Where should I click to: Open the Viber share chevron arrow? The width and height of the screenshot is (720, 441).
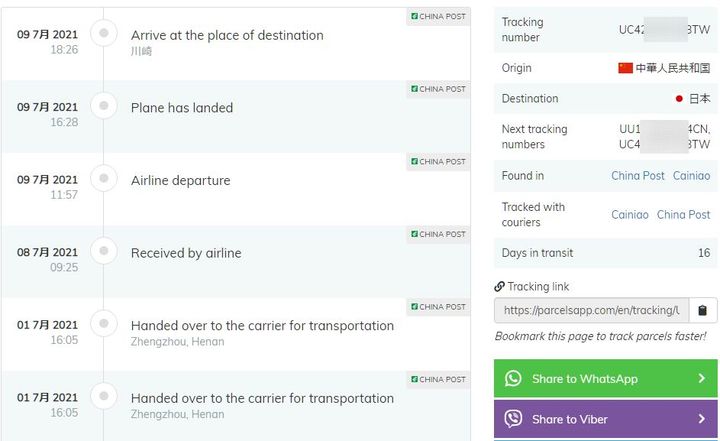point(701,419)
